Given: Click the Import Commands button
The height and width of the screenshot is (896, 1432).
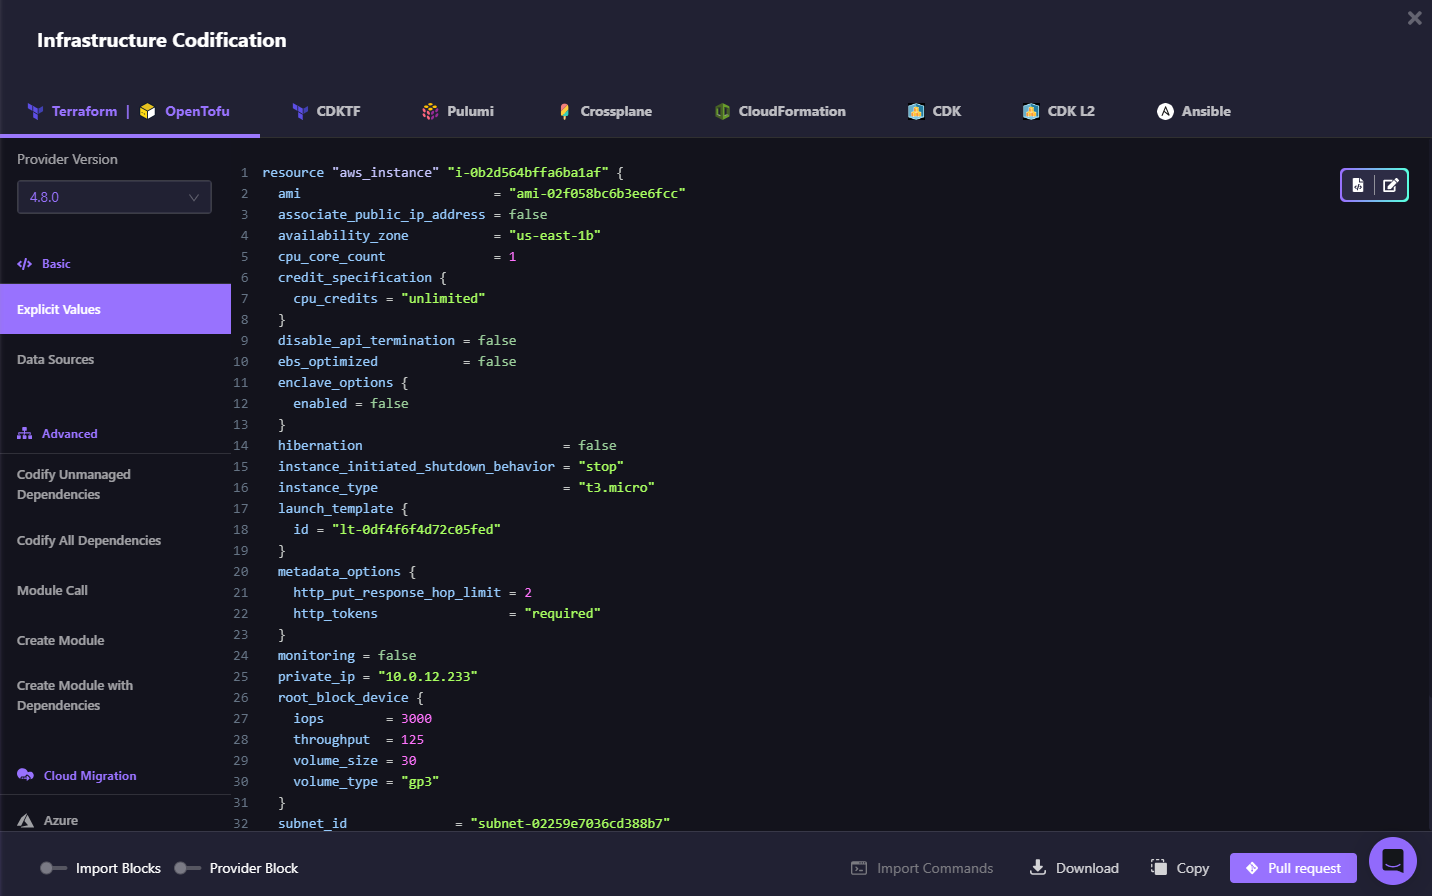Looking at the screenshot, I should click(922, 868).
